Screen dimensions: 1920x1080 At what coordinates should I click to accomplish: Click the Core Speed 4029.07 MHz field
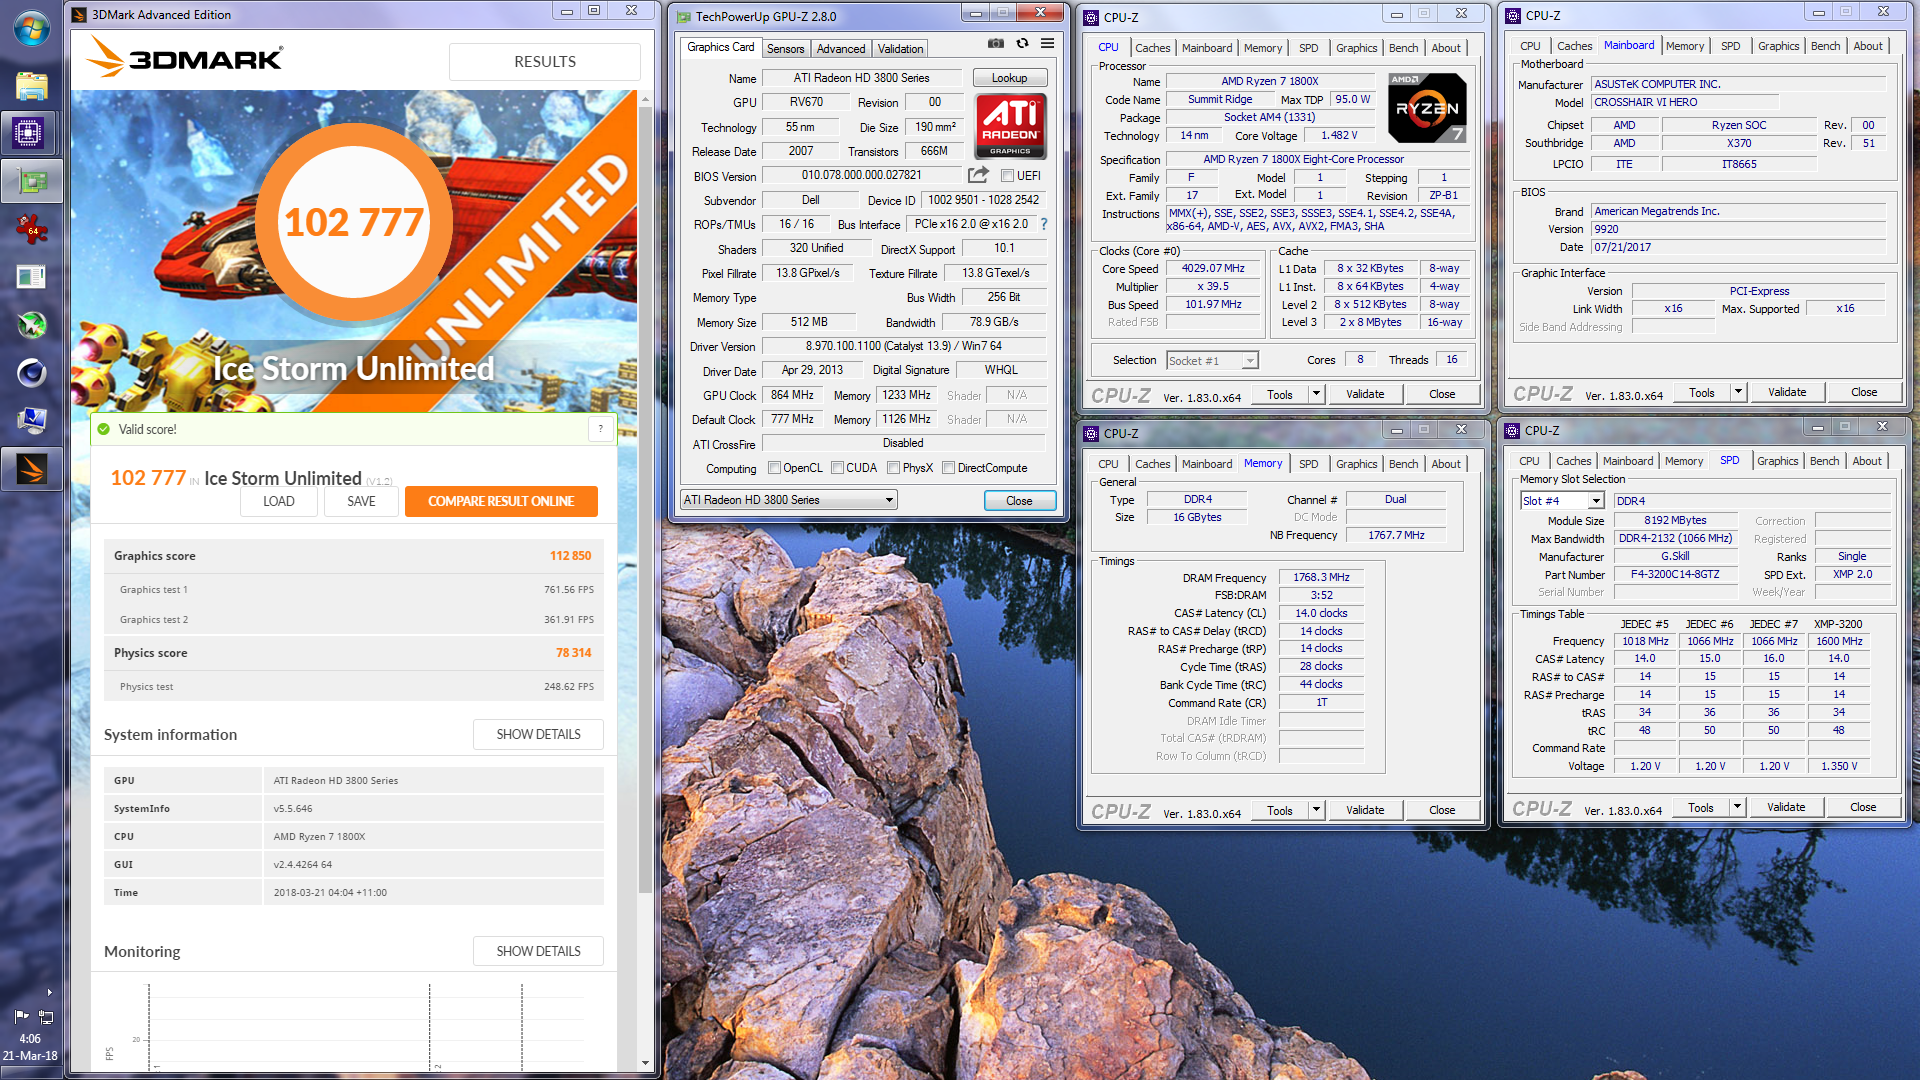coord(1213,268)
